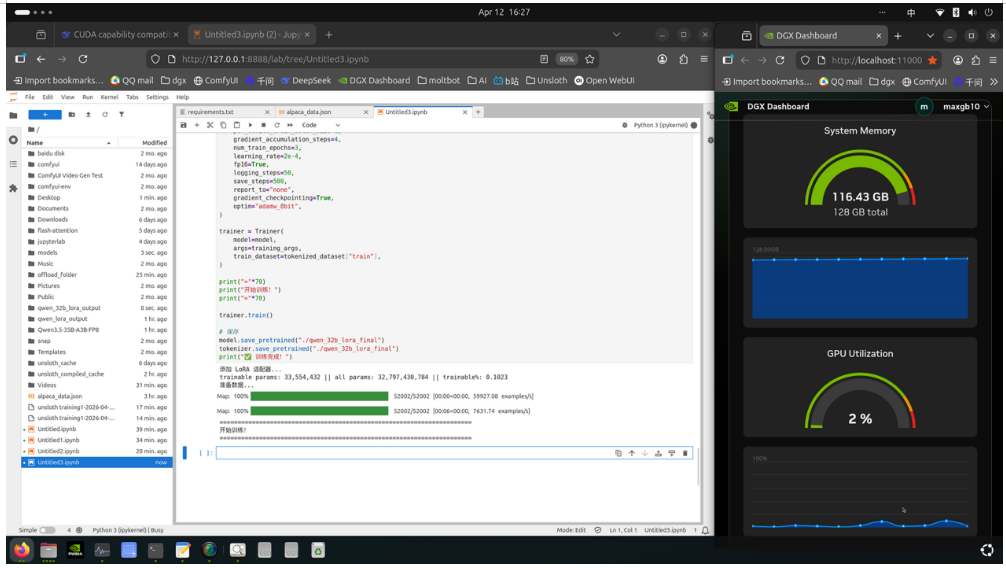This screenshot has height=568, width=1006.
Task: Sort files by the Modified column header
Action: tap(145, 142)
